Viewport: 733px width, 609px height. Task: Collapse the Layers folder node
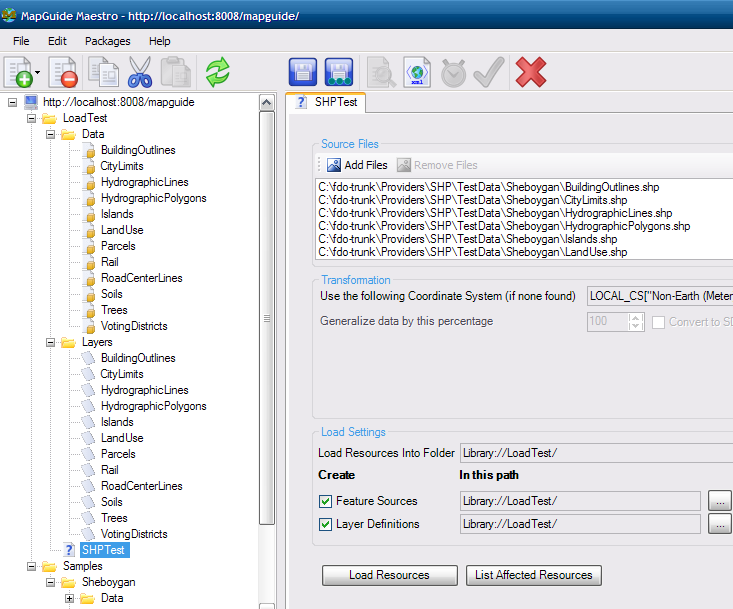pos(50,343)
